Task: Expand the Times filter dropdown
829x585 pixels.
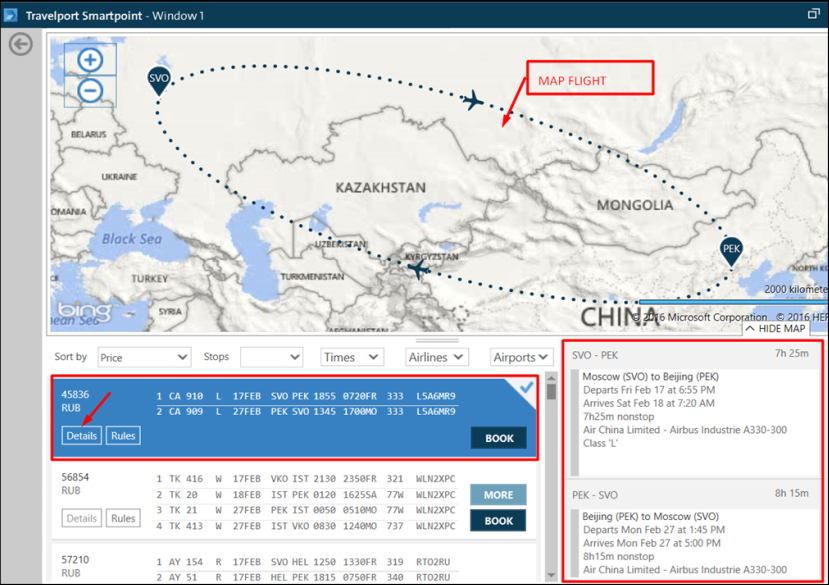Action: tap(352, 358)
